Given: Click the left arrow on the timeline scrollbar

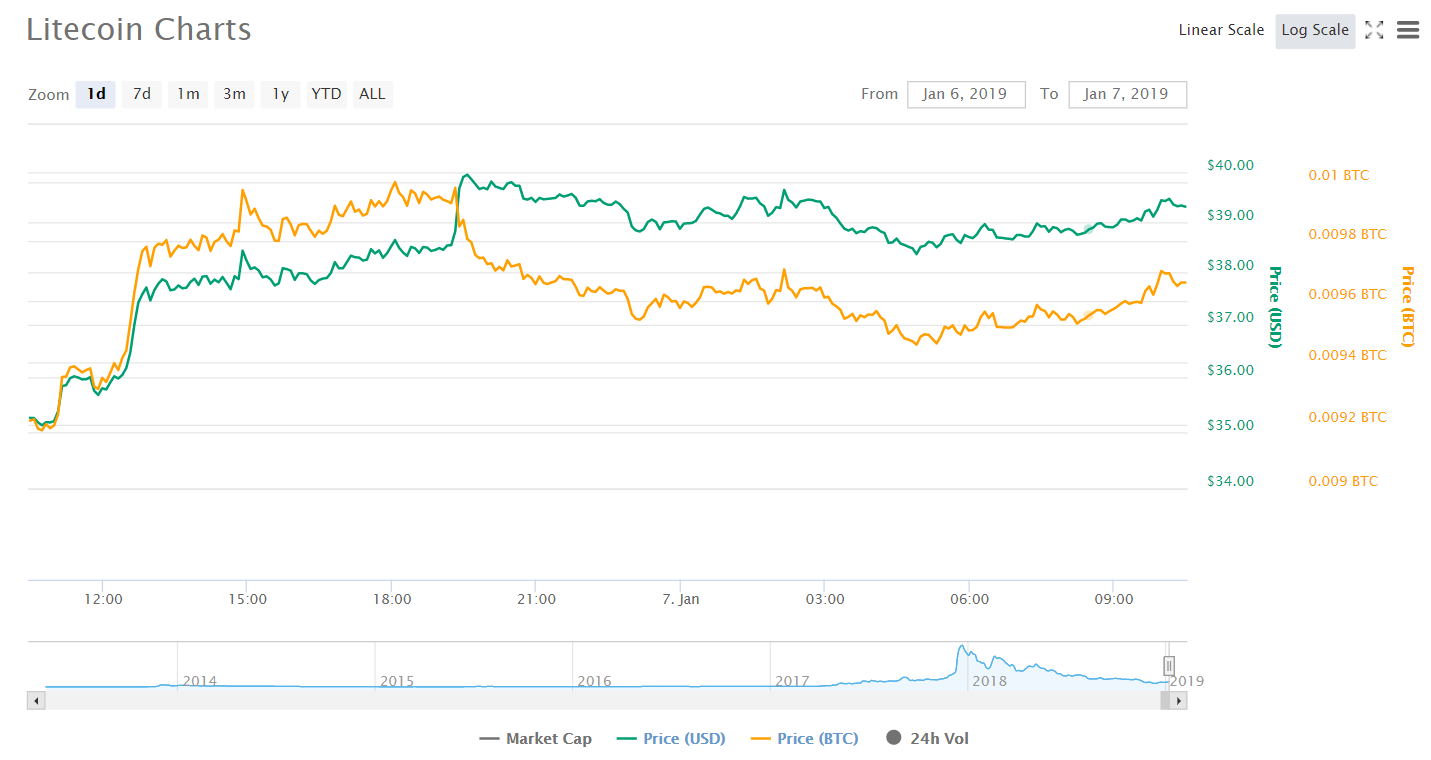Looking at the screenshot, I should (x=35, y=700).
